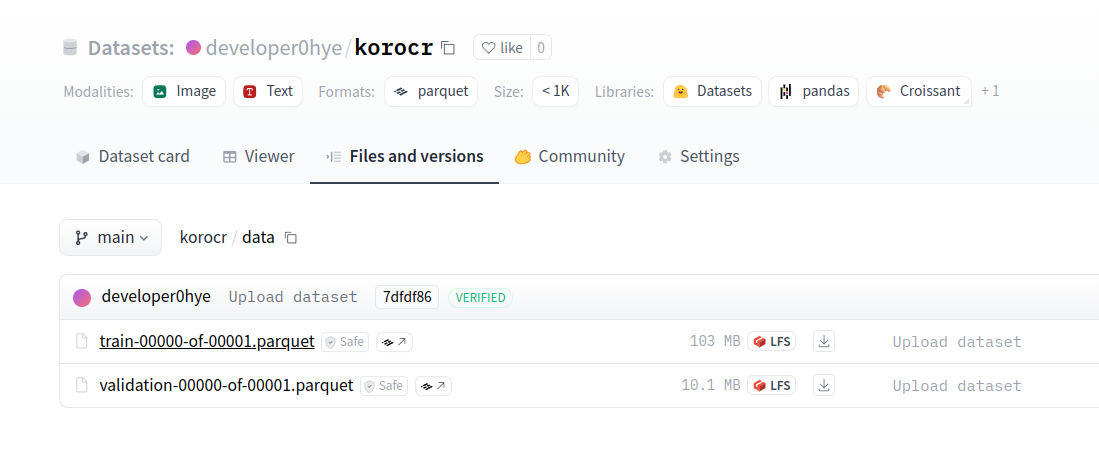
Task: Open the Dataset card tab
Action: click(132, 156)
